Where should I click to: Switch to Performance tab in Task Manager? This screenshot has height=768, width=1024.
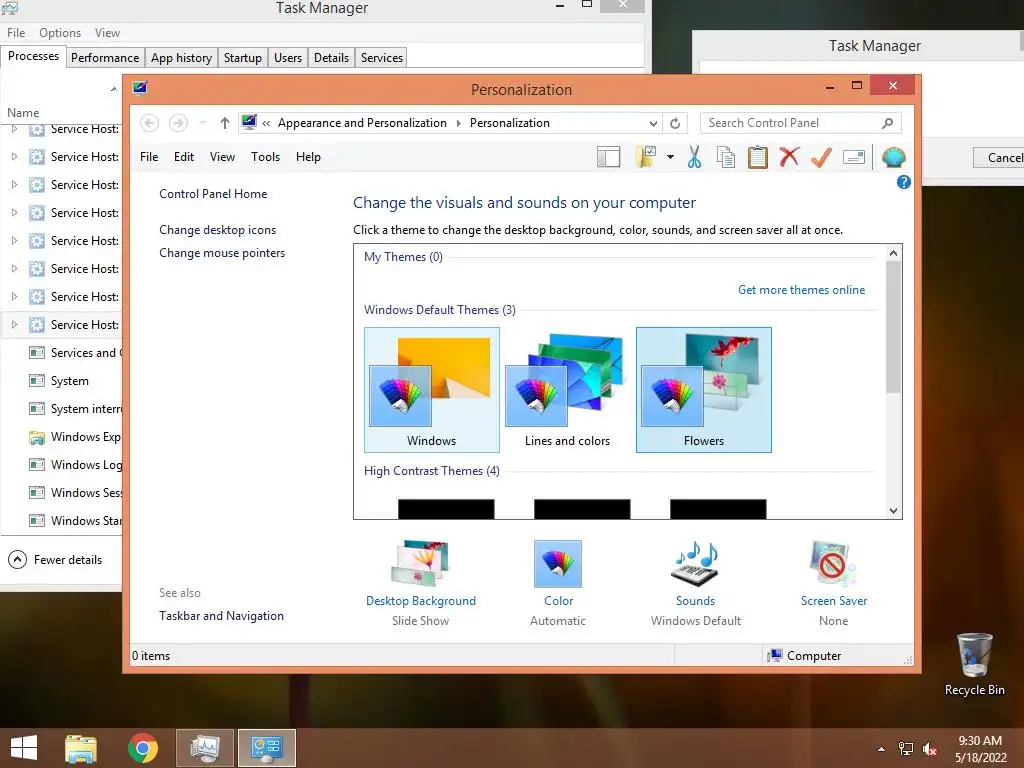click(104, 57)
